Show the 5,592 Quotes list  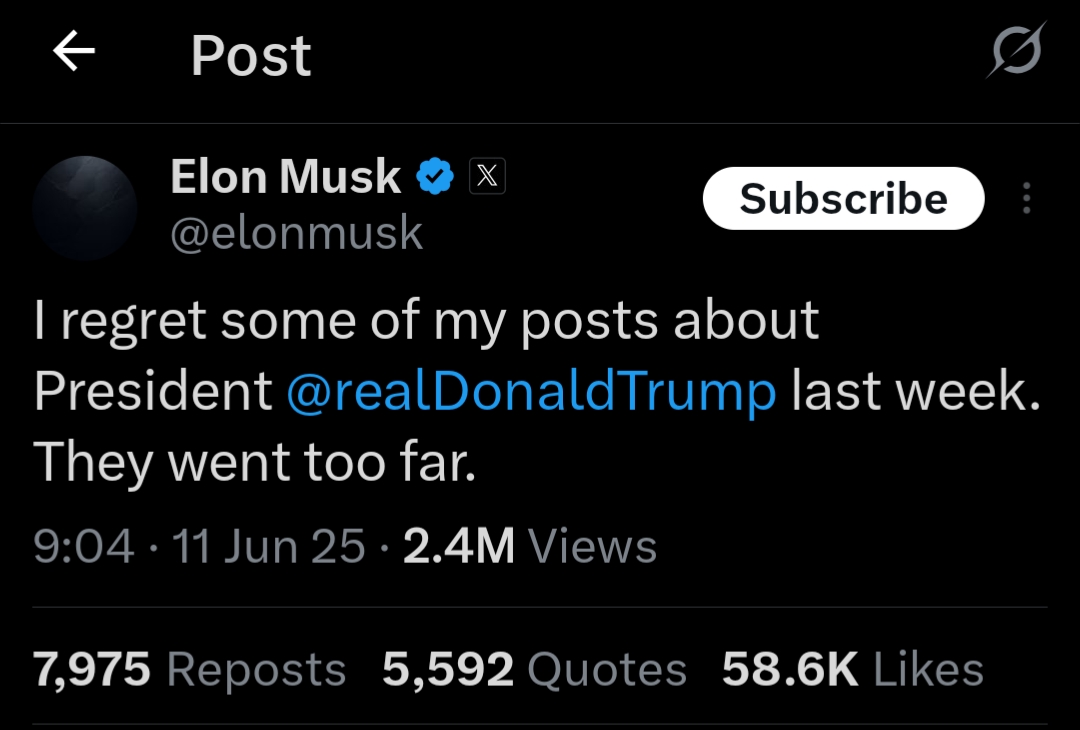[x=535, y=670]
